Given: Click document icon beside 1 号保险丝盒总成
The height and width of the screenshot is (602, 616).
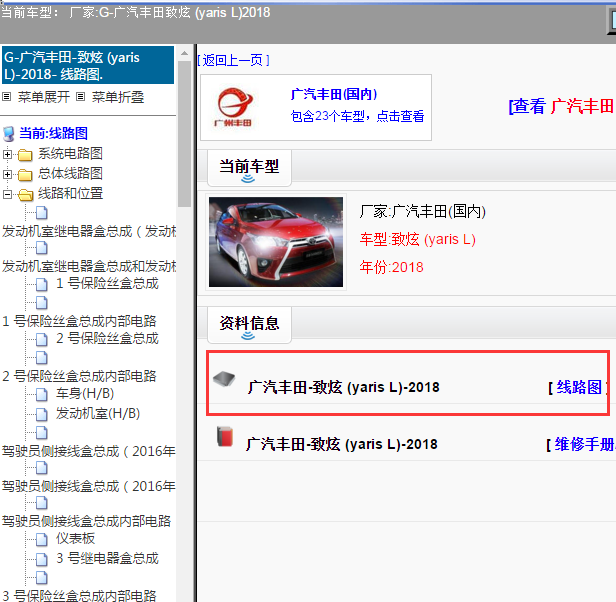Looking at the screenshot, I should [x=42, y=284].
